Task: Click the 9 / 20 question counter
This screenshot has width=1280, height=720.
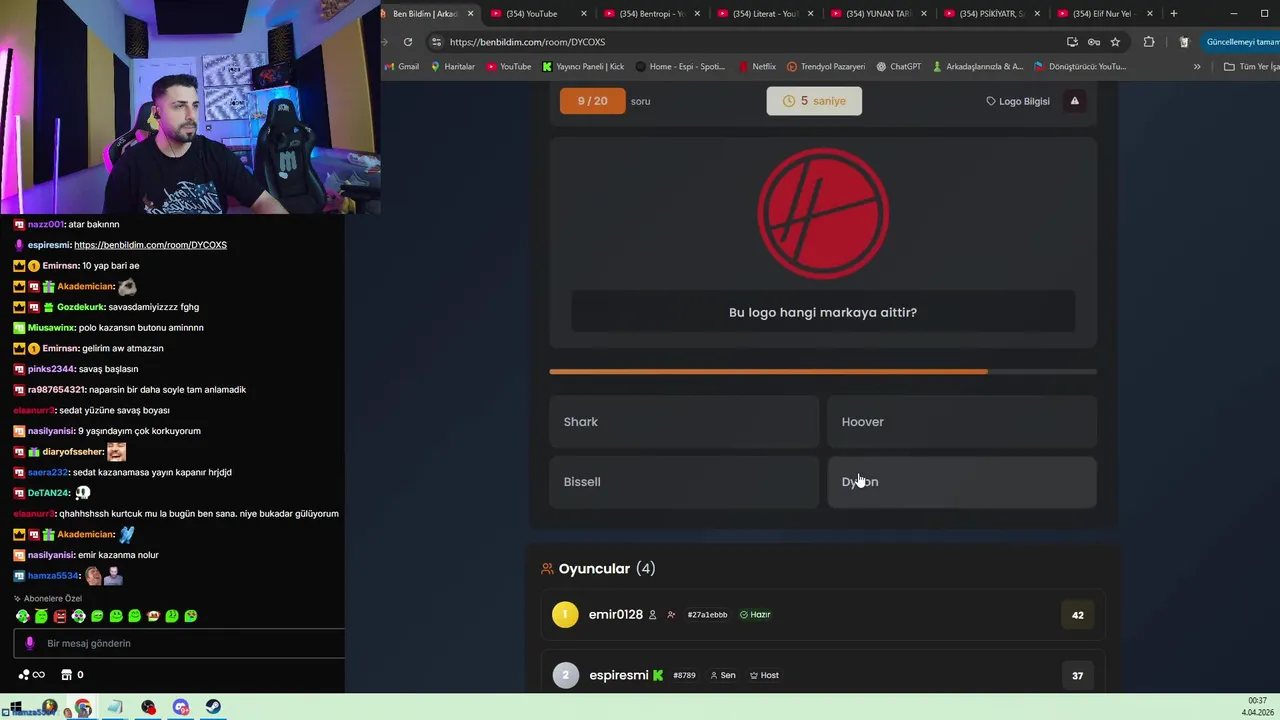Action: (x=592, y=101)
